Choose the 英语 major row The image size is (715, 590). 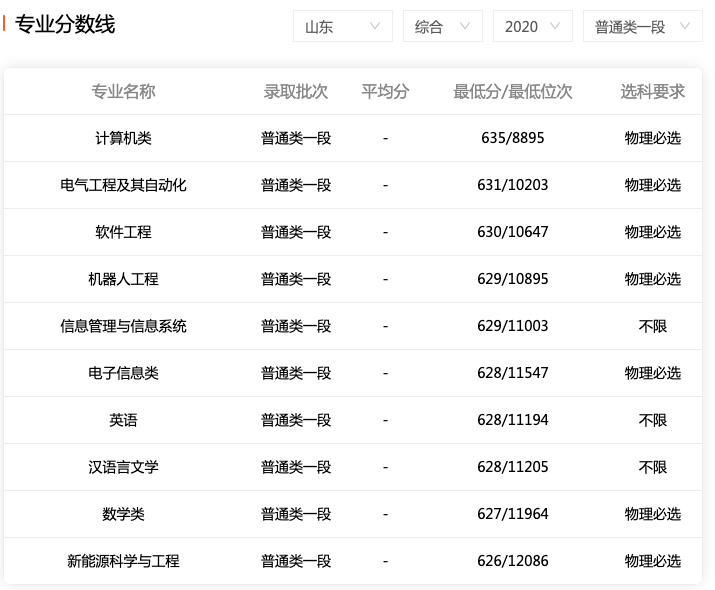pos(123,420)
